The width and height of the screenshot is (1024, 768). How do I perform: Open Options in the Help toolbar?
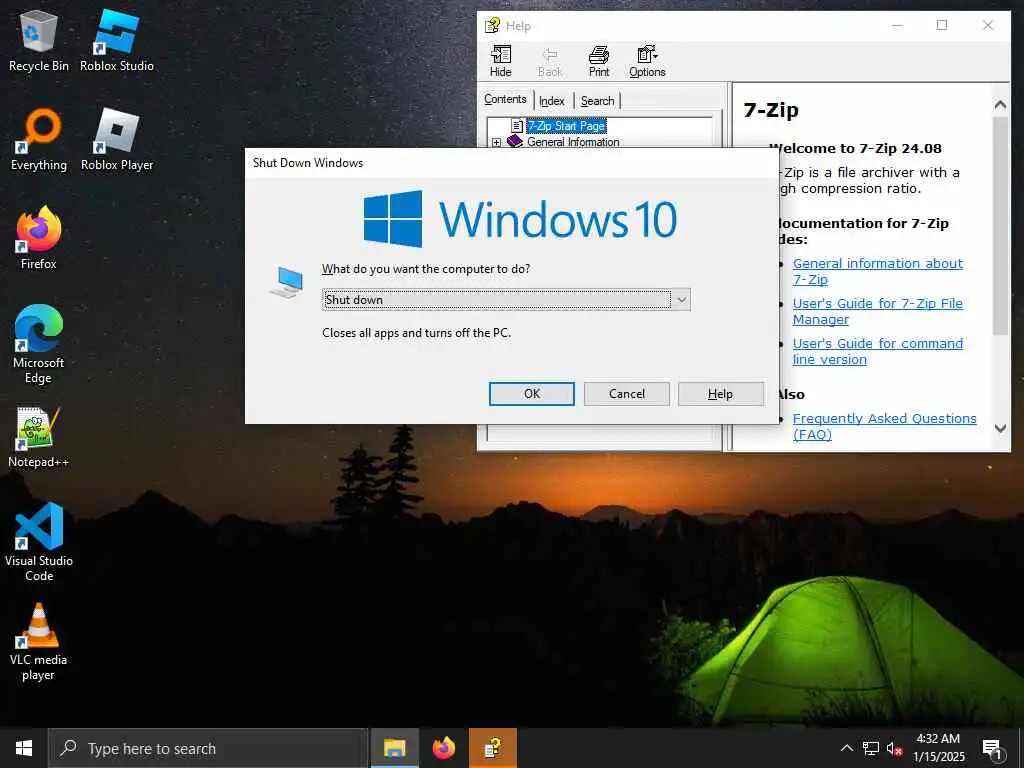647,61
